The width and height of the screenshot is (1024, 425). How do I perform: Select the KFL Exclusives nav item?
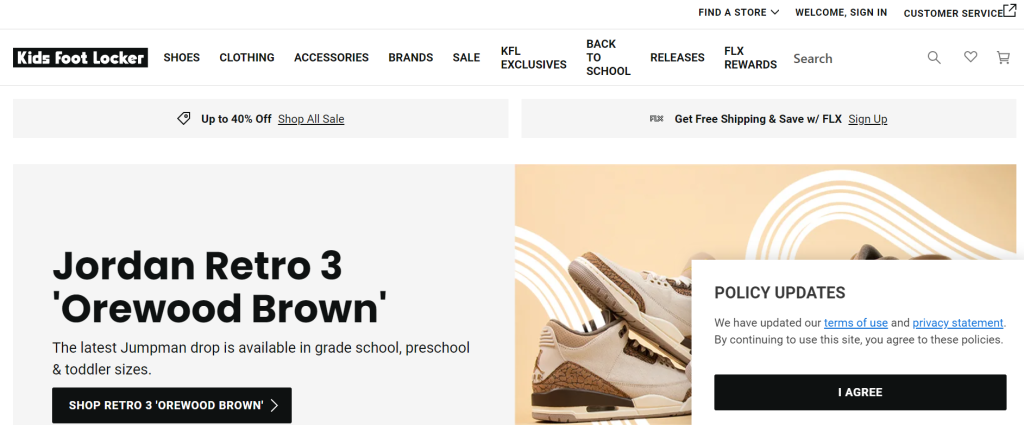[534, 57]
